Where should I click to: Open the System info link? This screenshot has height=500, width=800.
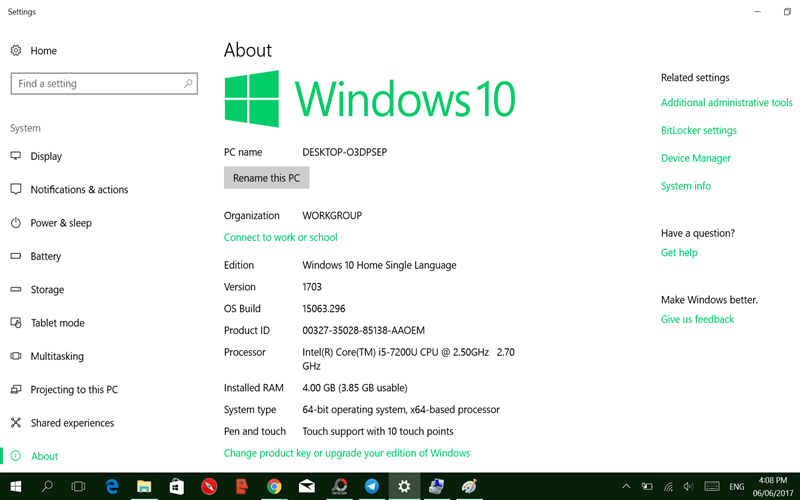(x=686, y=186)
